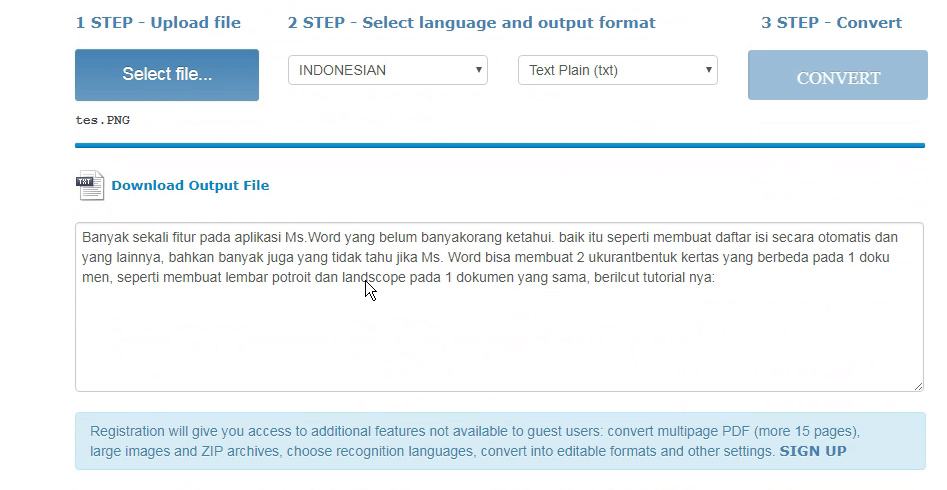This screenshot has width=947, height=490.
Task: Click the Download Output File link
Action: tap(190, 185)
